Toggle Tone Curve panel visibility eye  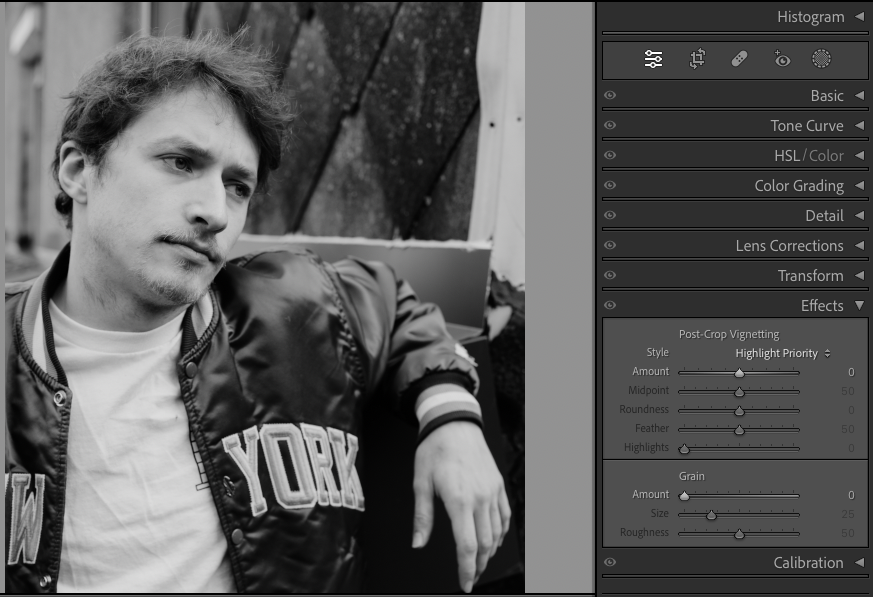(610, 126)
